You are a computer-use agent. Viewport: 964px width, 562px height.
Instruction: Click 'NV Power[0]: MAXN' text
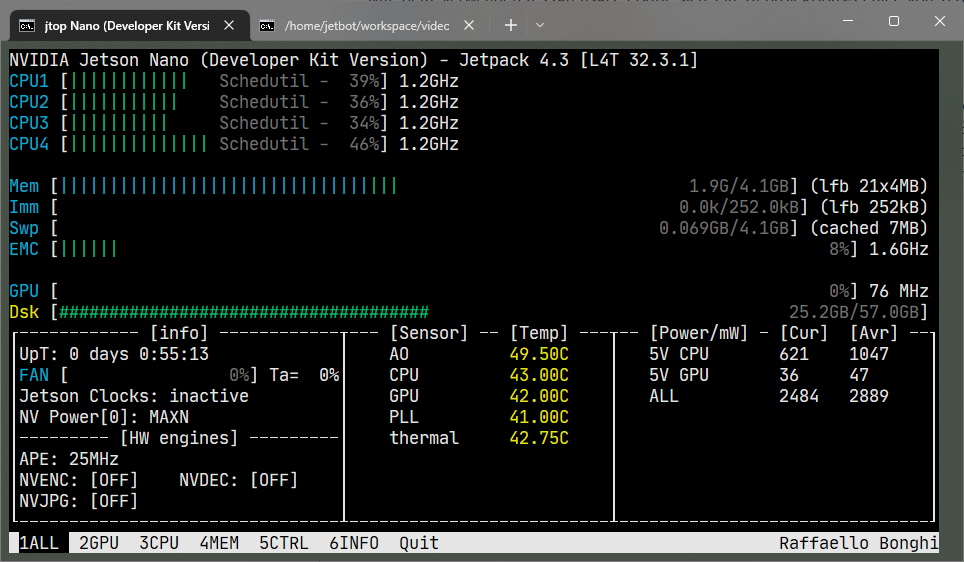(x=104, y=417)
